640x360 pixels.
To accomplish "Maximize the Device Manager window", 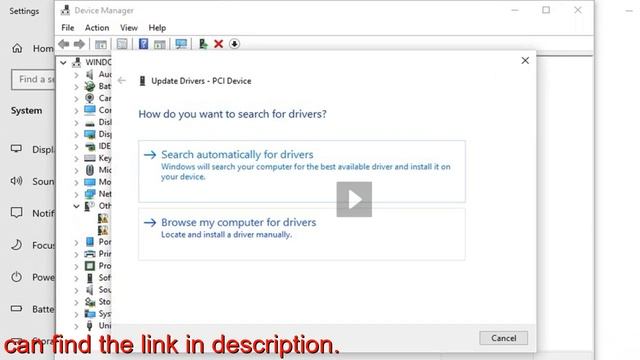I will (x=546, y=10).
